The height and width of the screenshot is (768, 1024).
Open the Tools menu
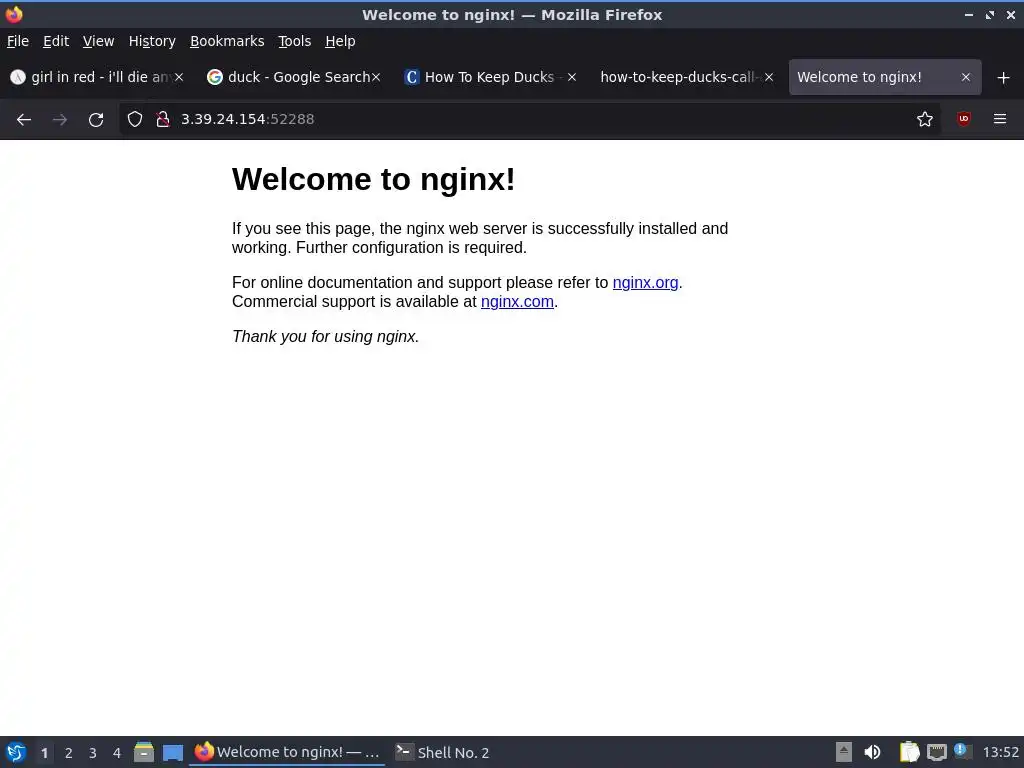[x=295, y=41]
